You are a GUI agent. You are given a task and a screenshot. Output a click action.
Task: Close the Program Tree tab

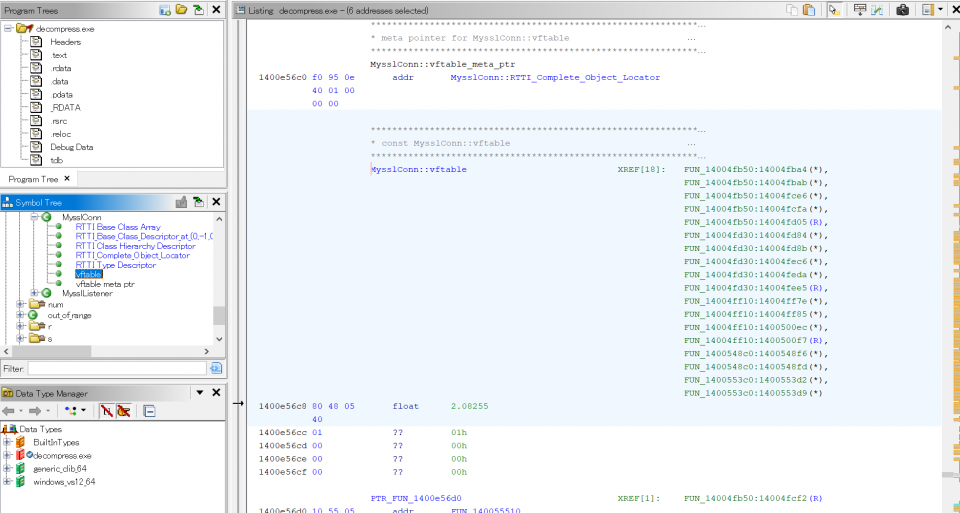coord(67,179)
